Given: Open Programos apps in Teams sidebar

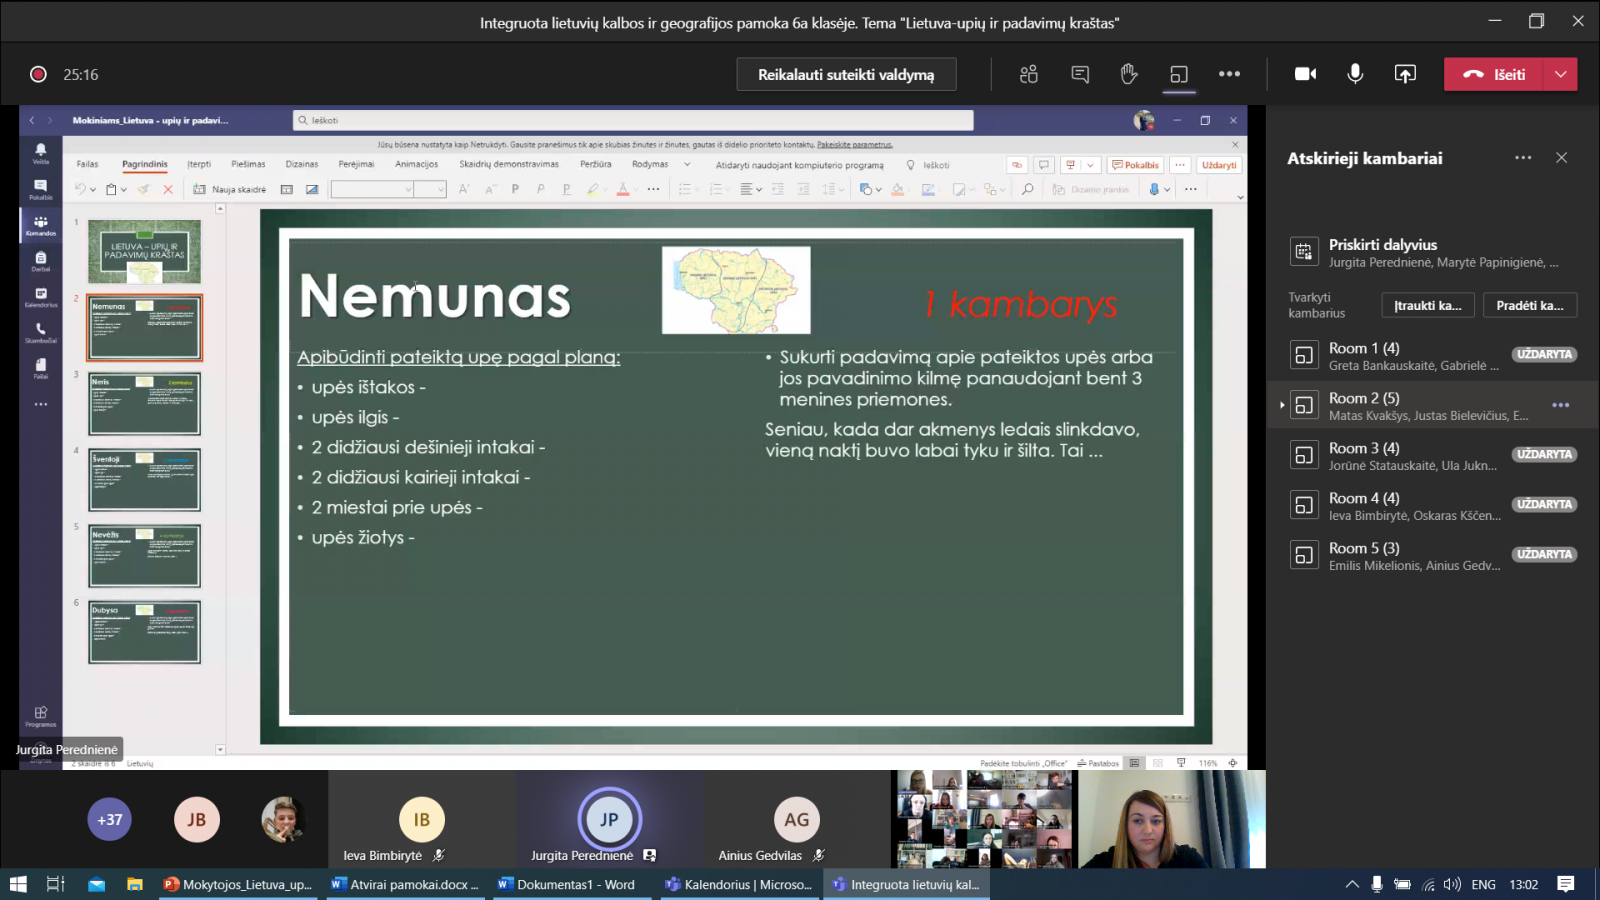Looking at the screenshot, I should 41,716.
